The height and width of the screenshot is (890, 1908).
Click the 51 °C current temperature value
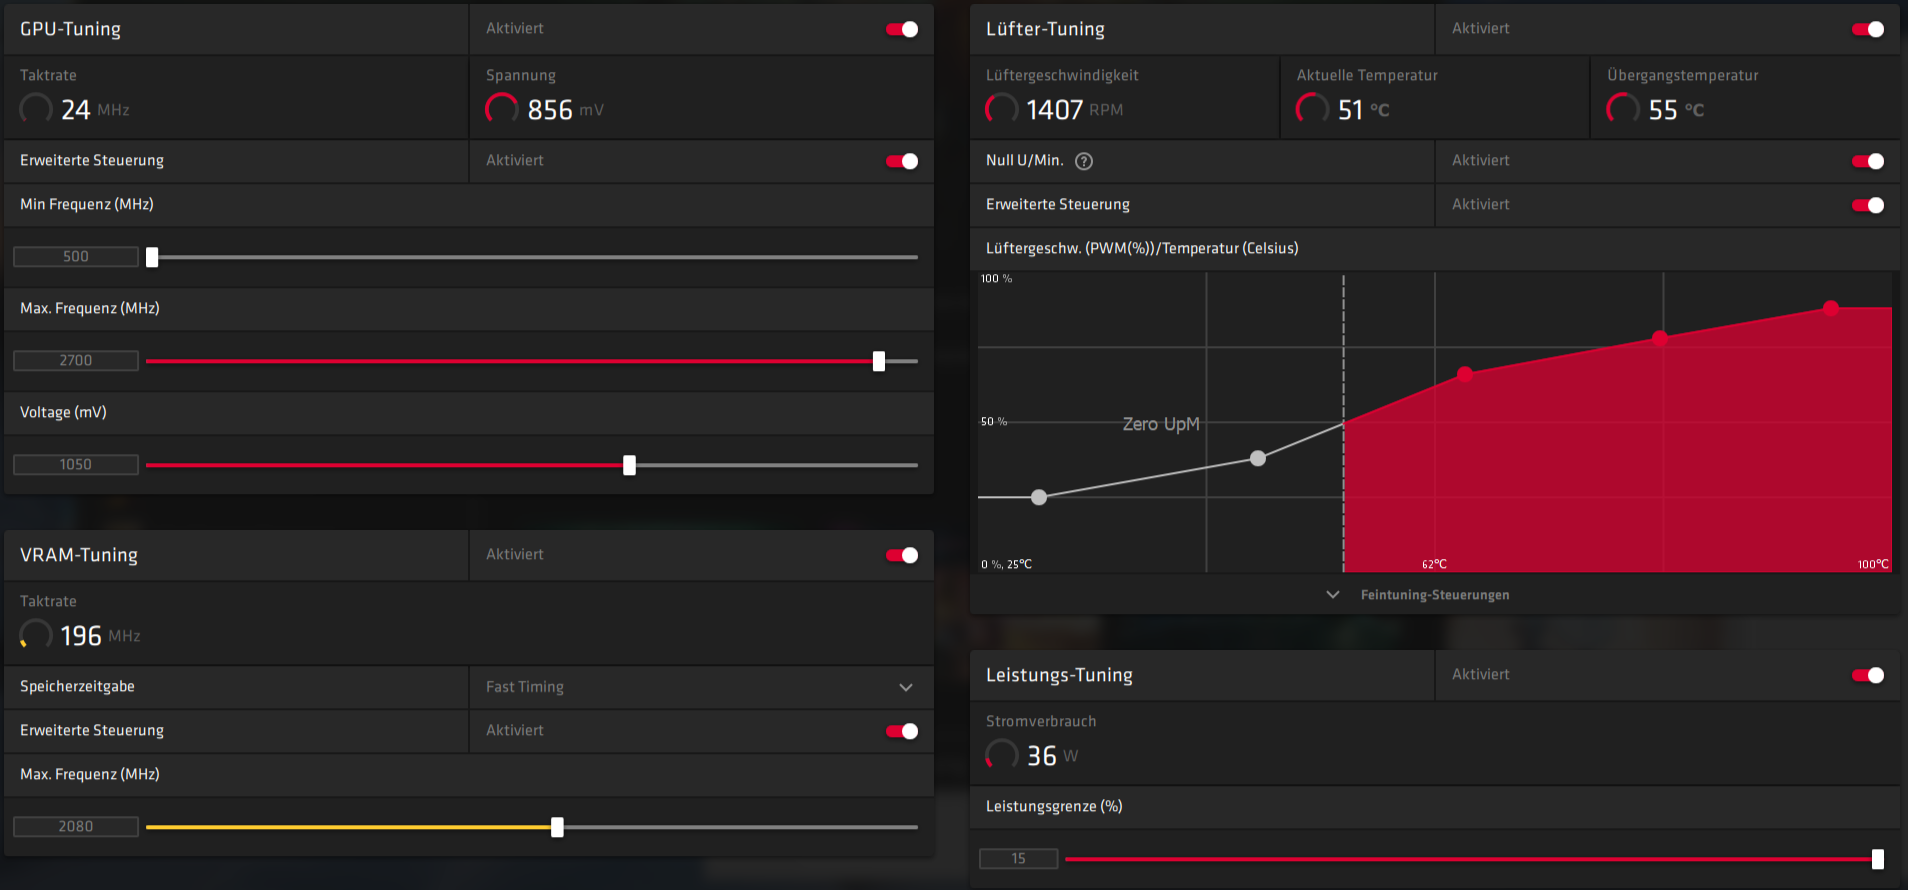coord(1364,110)
